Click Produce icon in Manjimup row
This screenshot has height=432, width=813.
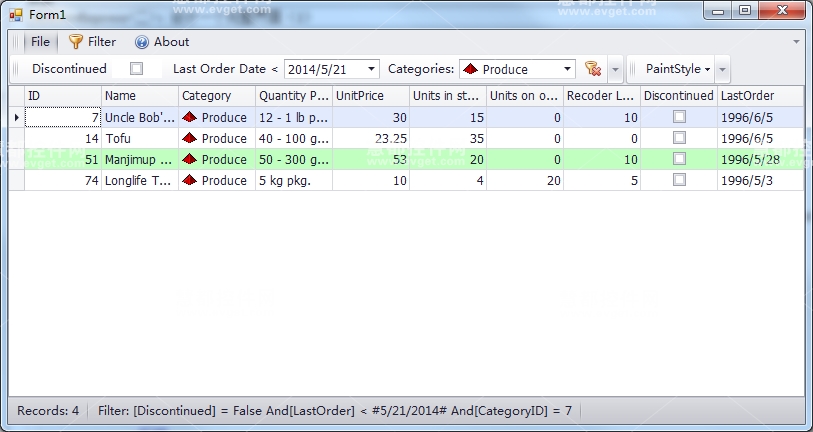click(190, 159)
